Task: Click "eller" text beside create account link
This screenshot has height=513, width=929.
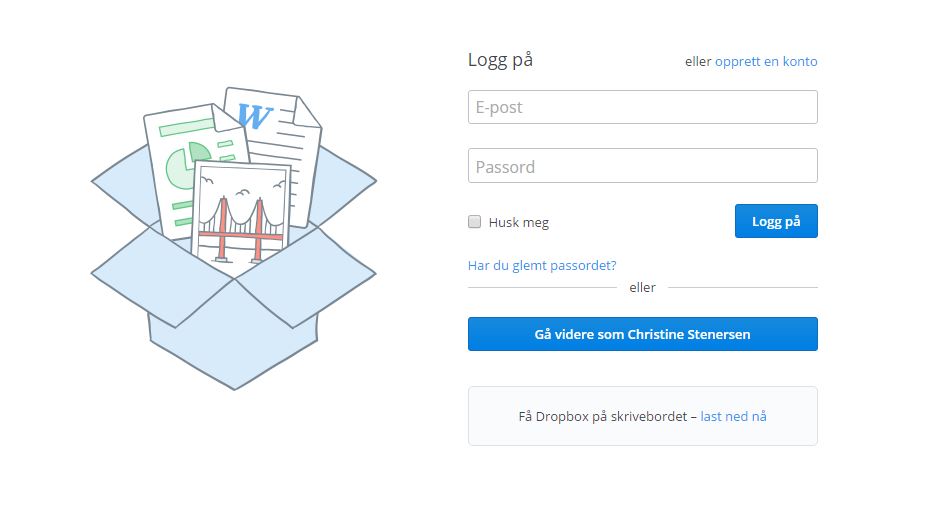Action: coord(698,61)
